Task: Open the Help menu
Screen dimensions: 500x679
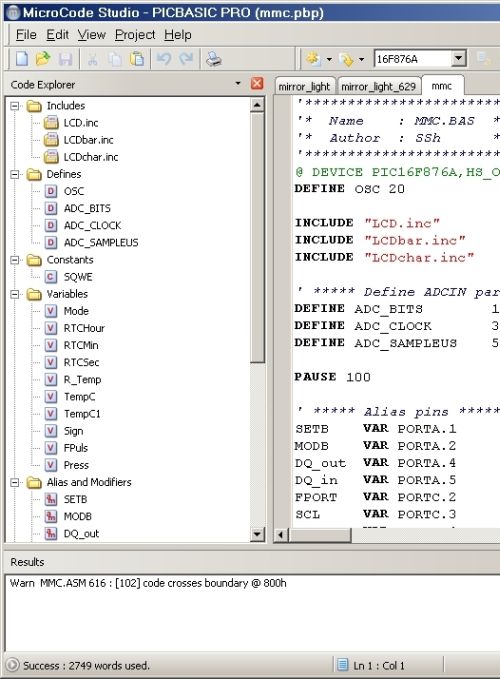Action: [177, 34]
